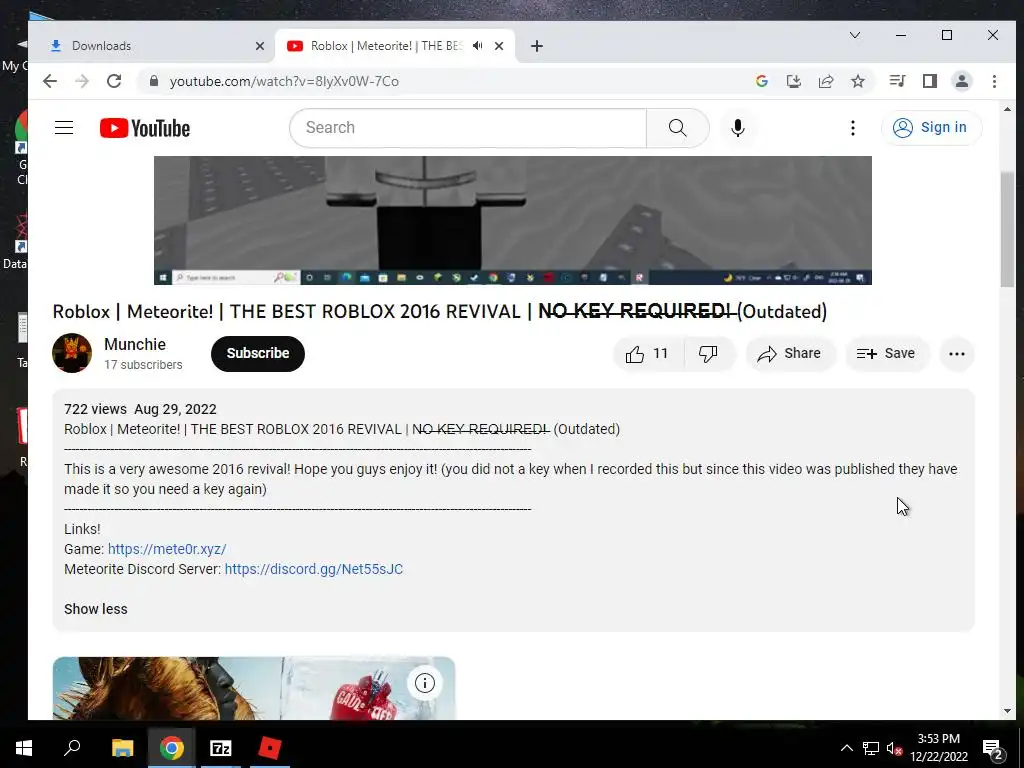Open Munchie channel avatar
This screenshot has width=1024, height=768.
coord(72,353)
